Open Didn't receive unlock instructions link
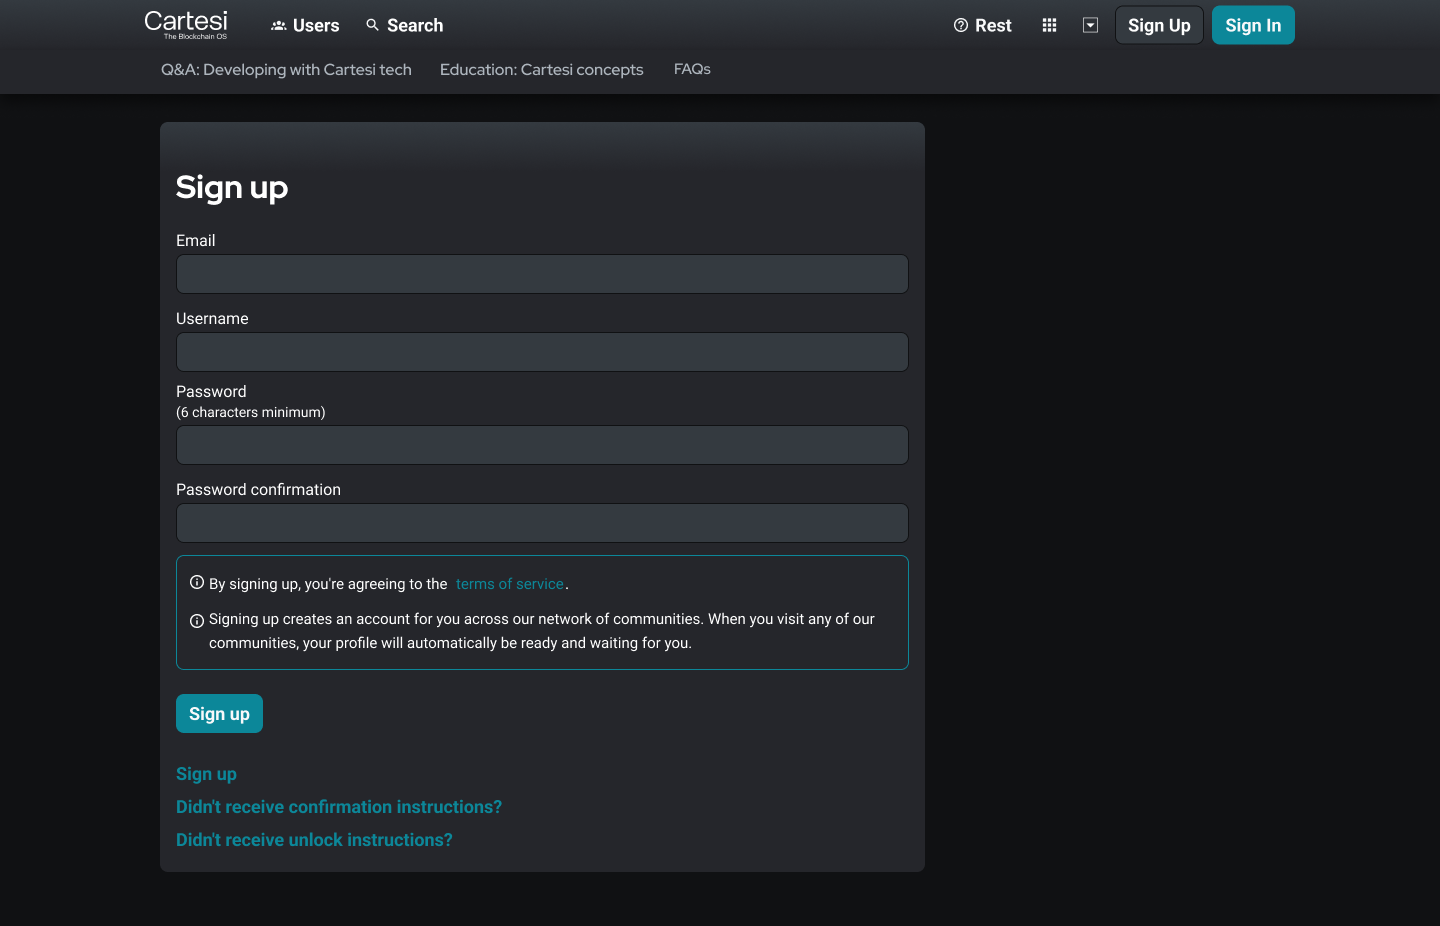The height and width of the screenshot is (926, 1440). click(x=314, y=840)
